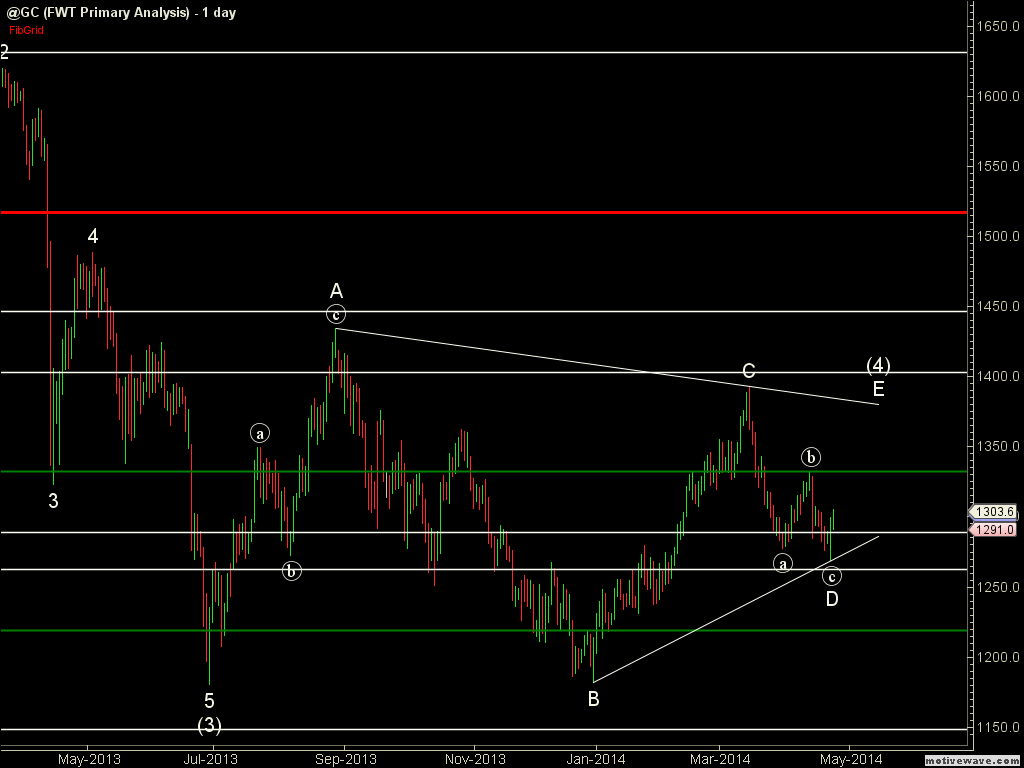Select wave label 2 in the top-left corner
Screen dimensions: 1024x768
point(5,52)
